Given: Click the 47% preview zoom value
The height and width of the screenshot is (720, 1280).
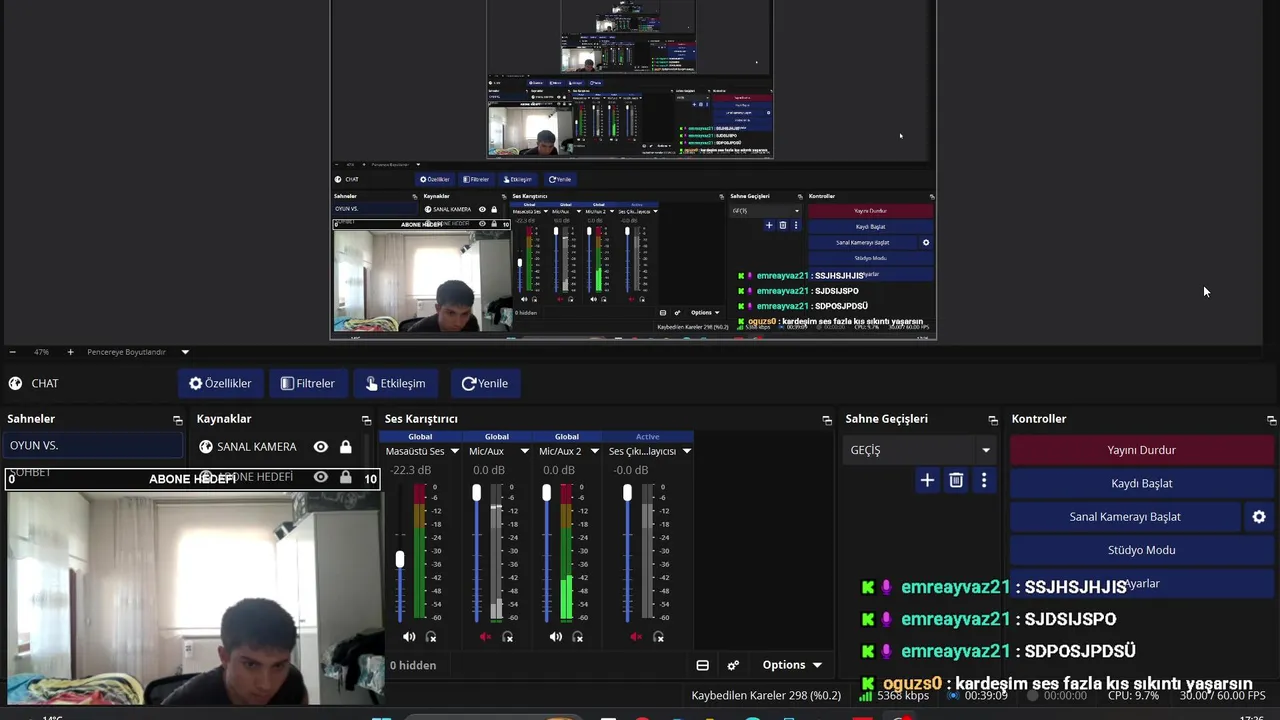Looking at the screenshot, I should (41, 352).
